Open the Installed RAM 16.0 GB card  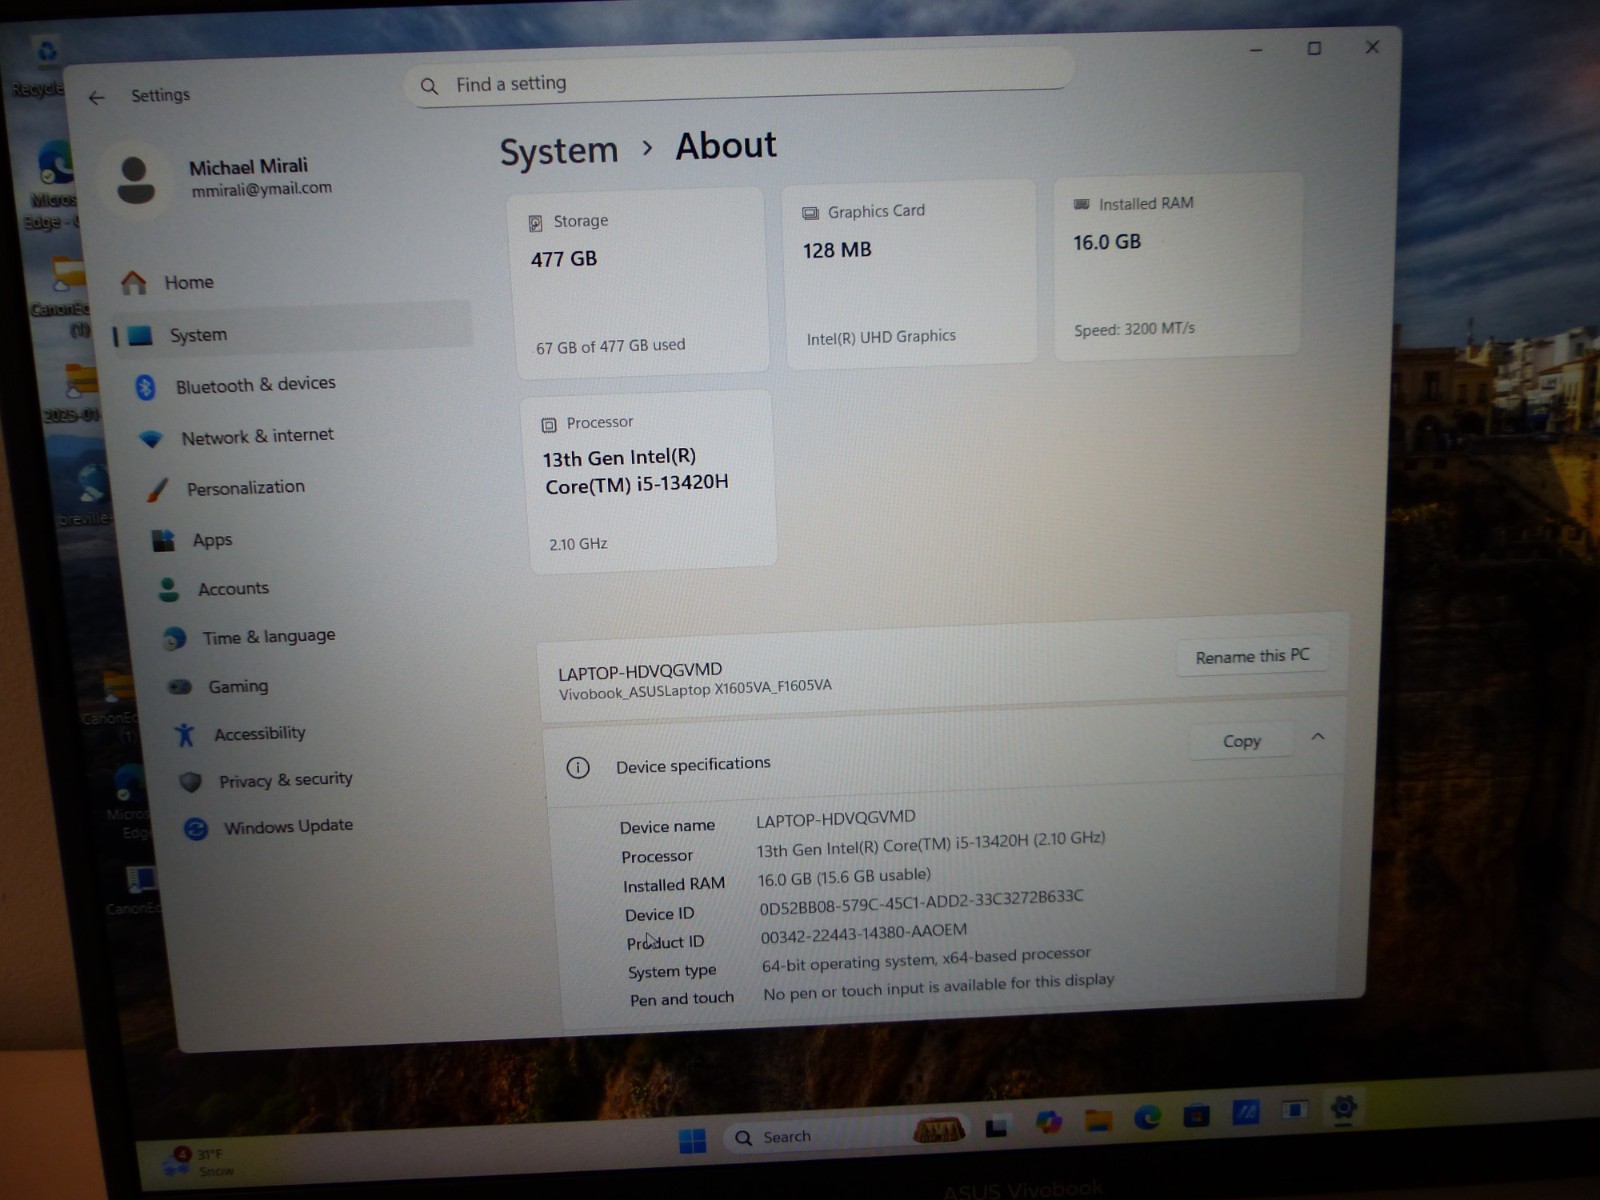click(1177, 265)
